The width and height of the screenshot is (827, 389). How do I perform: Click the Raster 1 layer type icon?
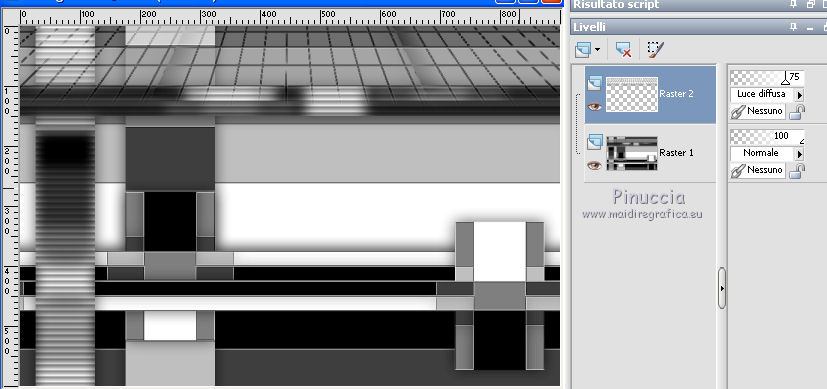[595, 142]
